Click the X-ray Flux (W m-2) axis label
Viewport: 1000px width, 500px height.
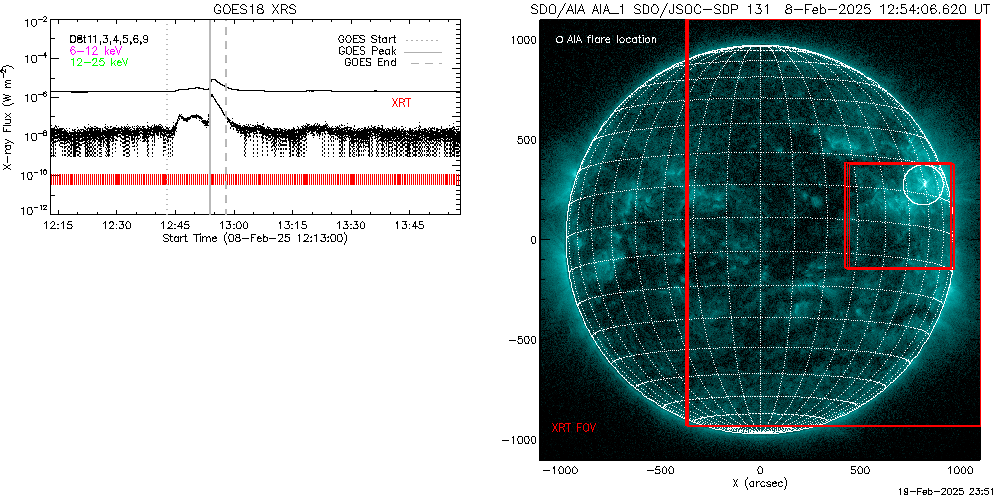click(6, 117)
